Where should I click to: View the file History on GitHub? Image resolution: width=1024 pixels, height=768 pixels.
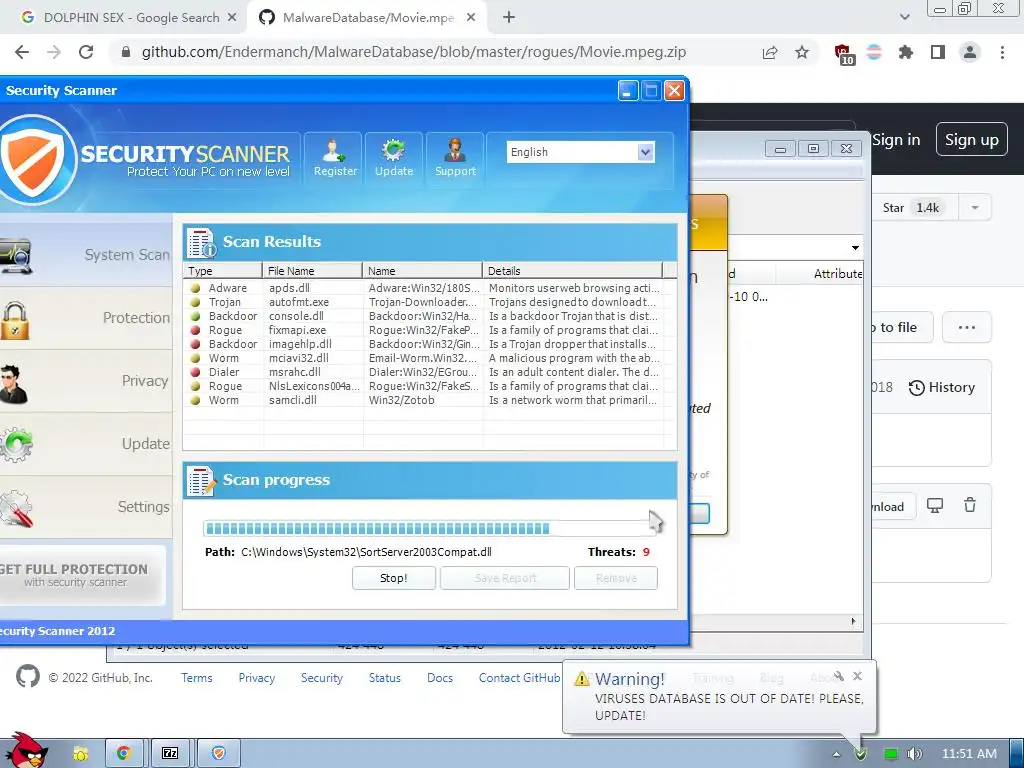coord(942,387)
